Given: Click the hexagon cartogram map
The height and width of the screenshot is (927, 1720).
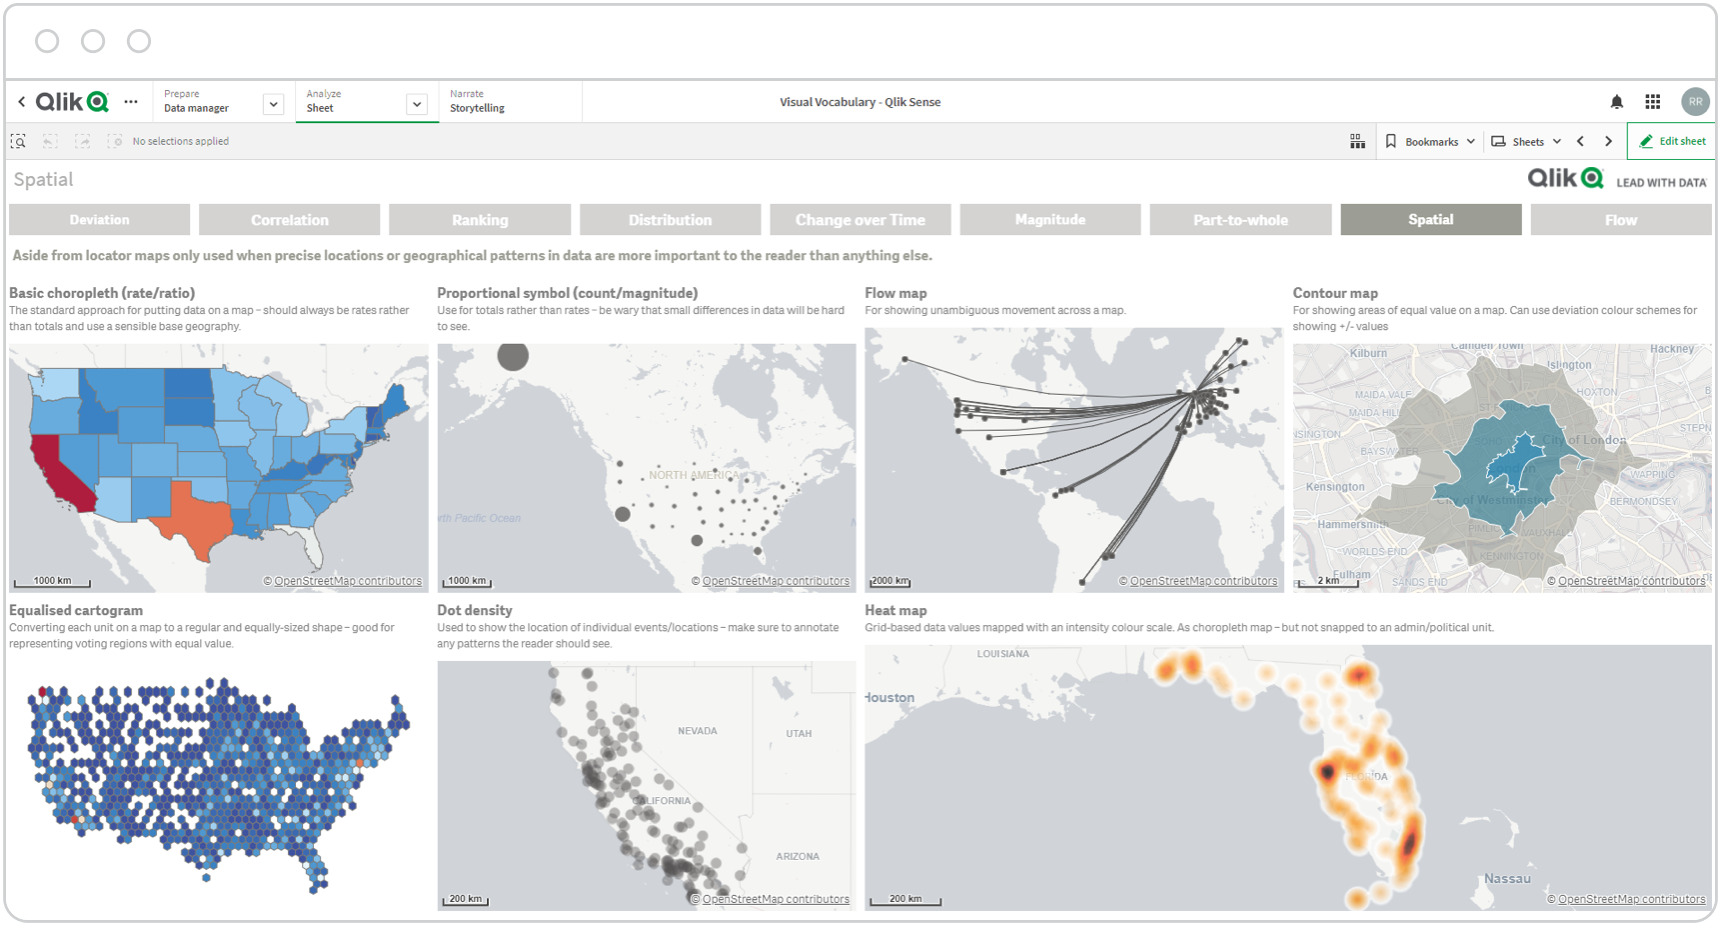Looking at the screenshot, I should click(x=218, y=785).
